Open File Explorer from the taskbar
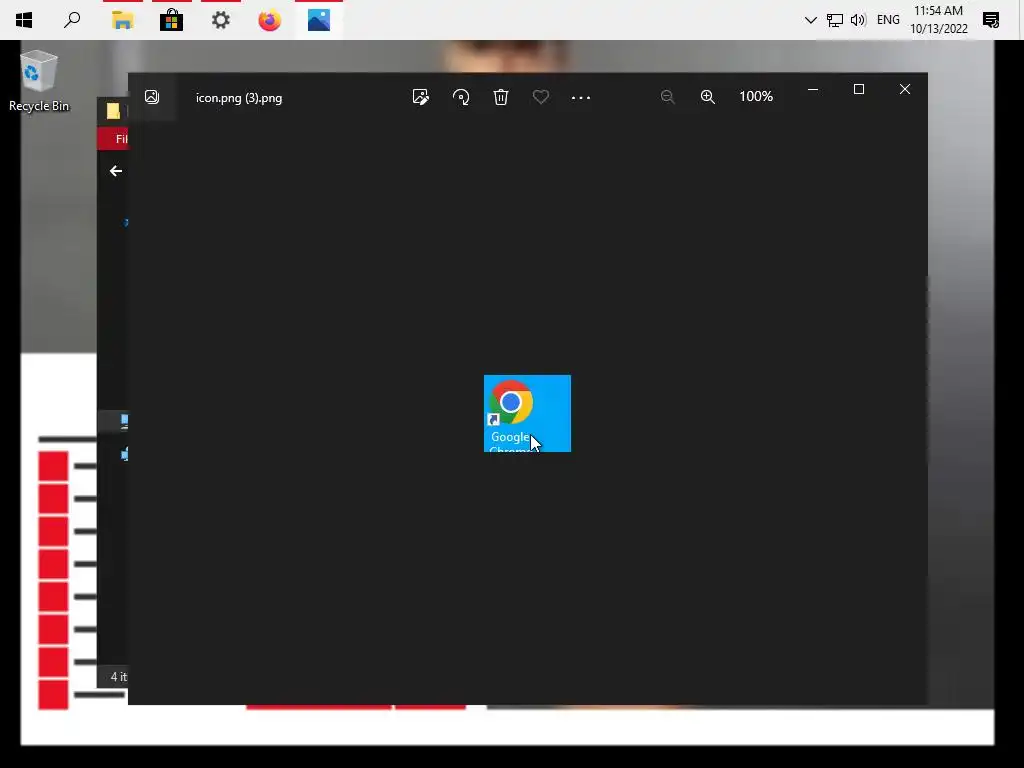 click(122, 20)
